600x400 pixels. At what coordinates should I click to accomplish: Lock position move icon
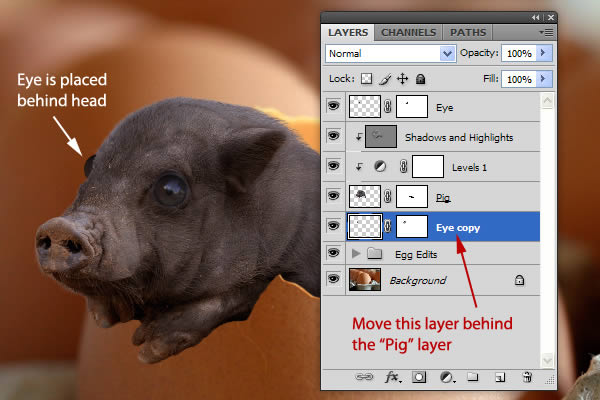pyautogui.click(x=403, y=79)
